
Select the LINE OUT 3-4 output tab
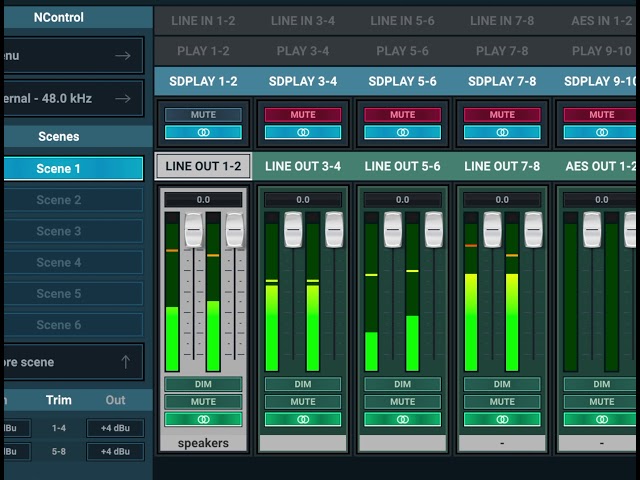point(303,166)
